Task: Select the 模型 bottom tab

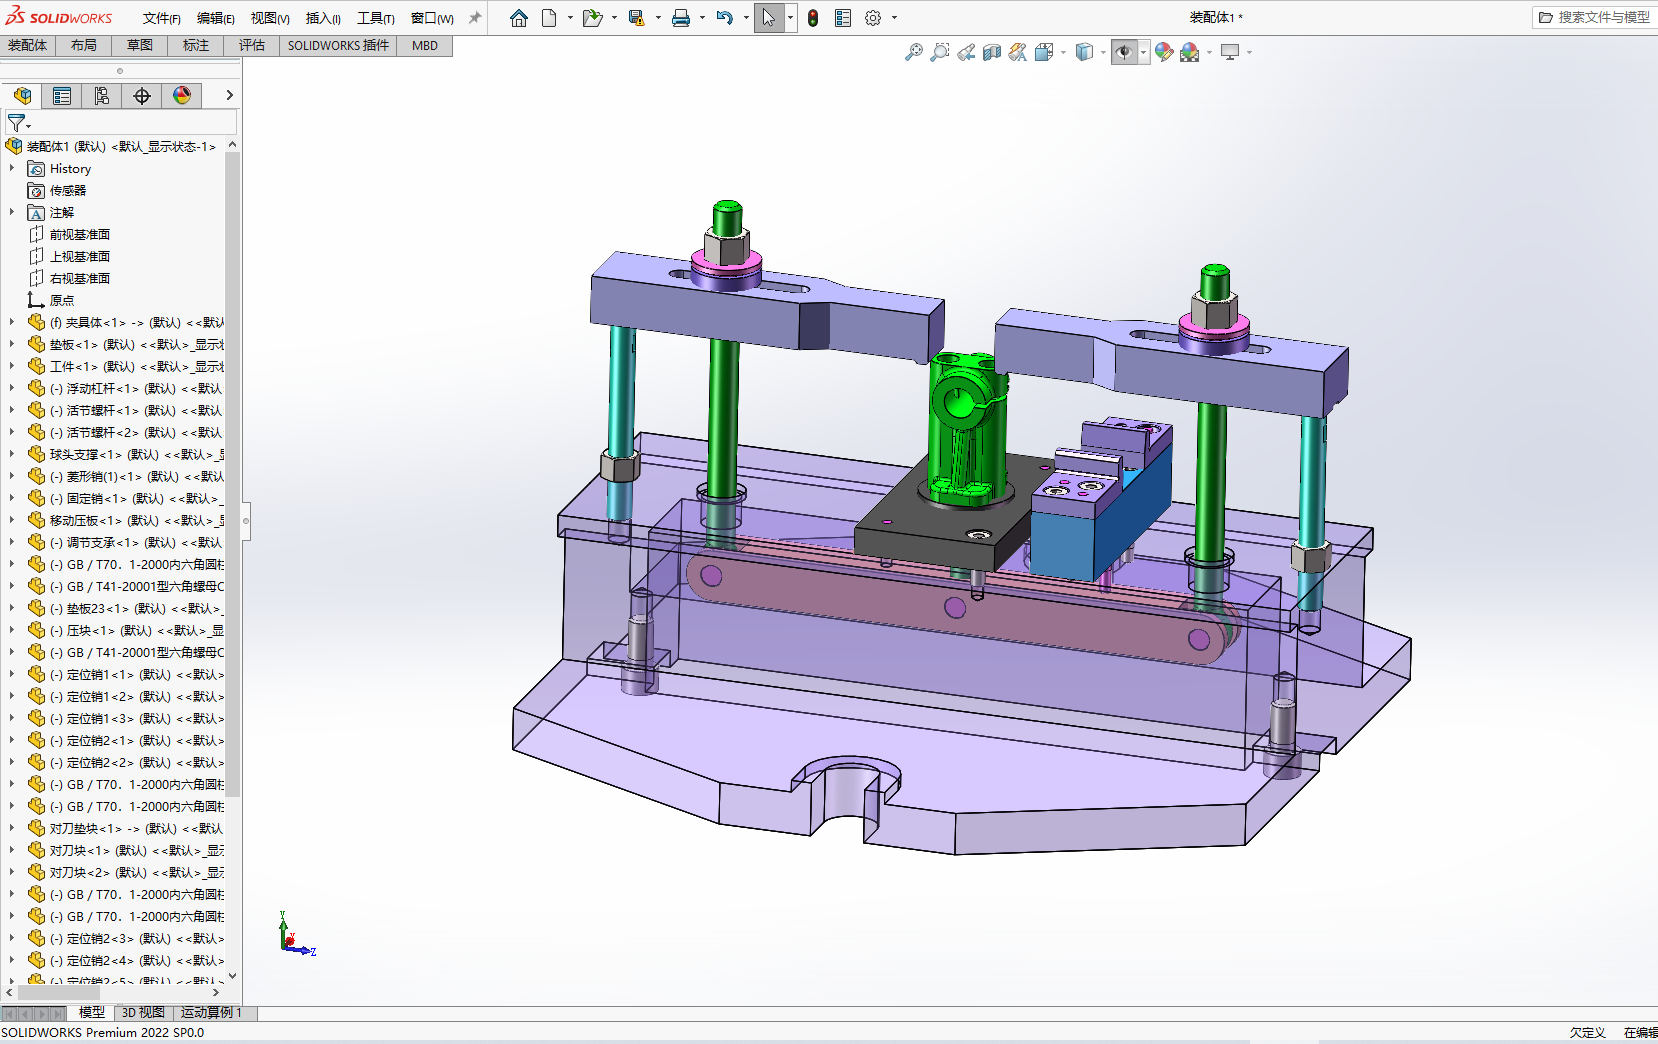Action: pyautogui.click(x=91, y=1013)
